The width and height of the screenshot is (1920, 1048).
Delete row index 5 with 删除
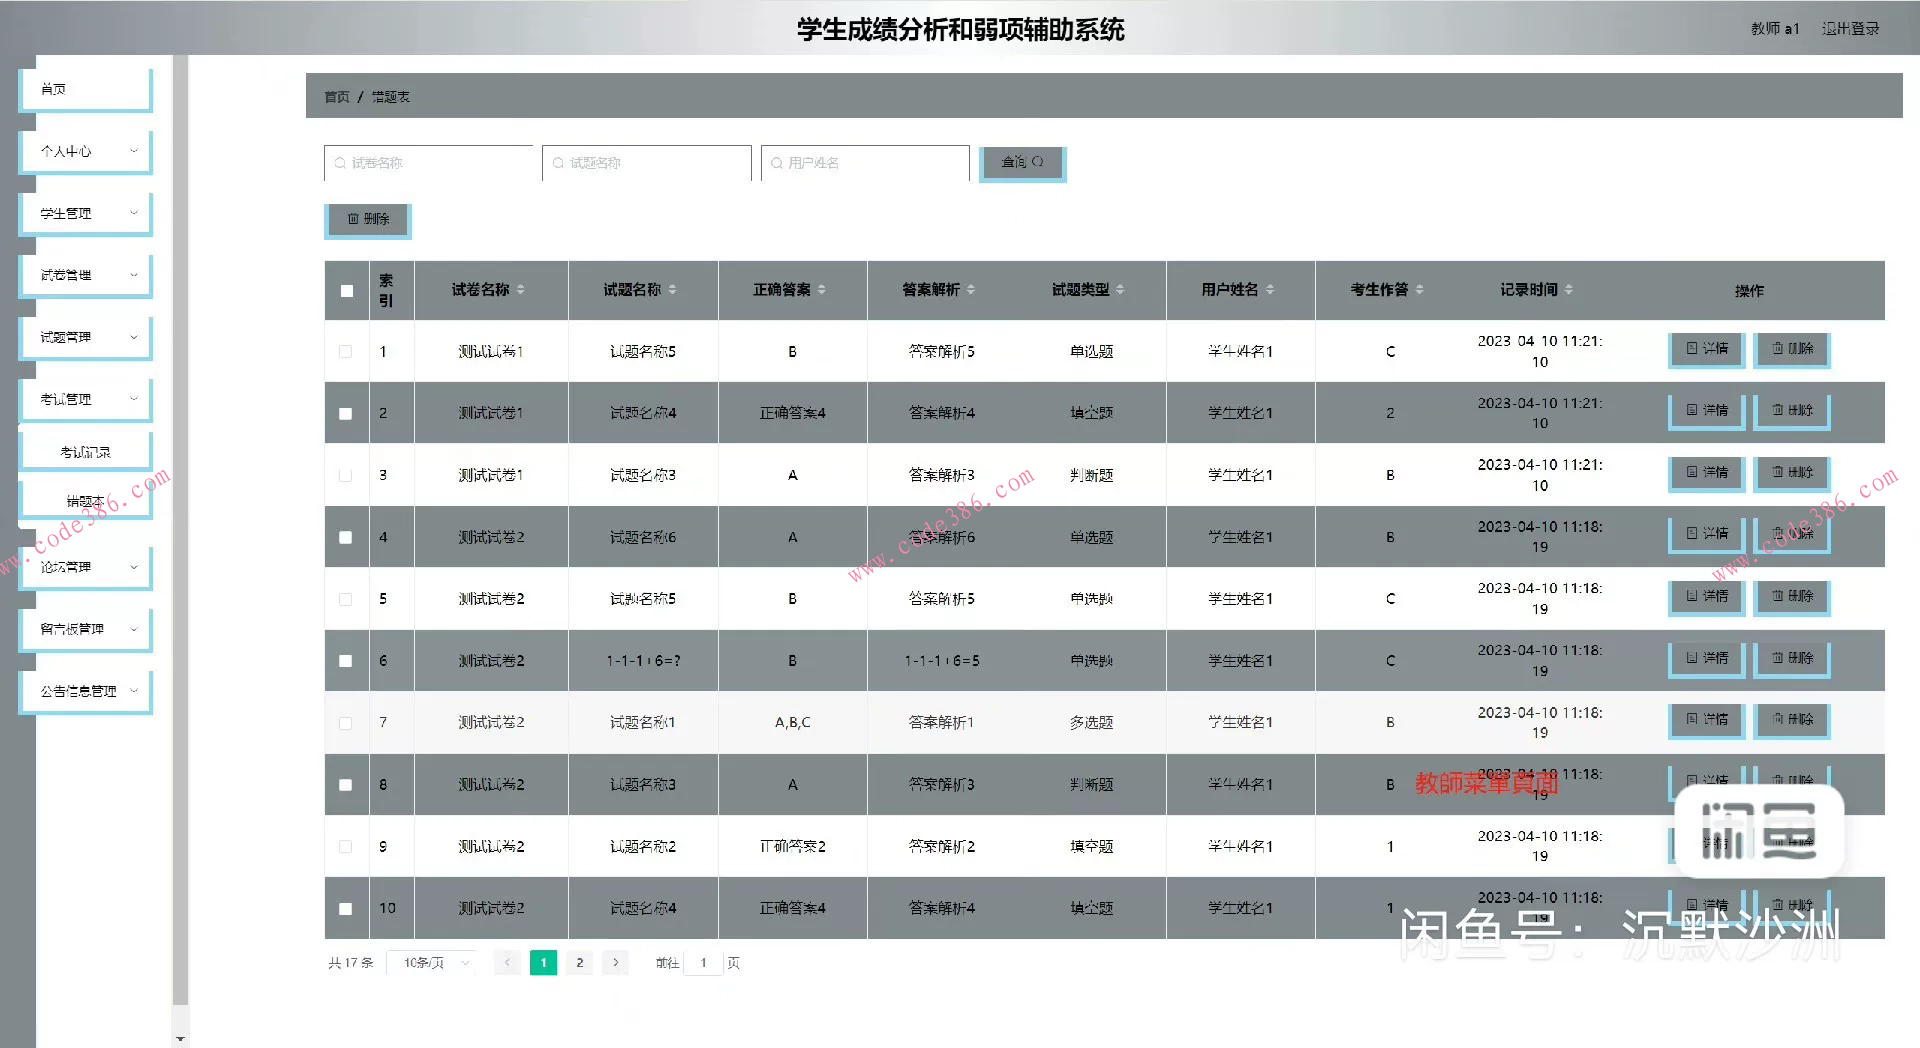tap(1793, 597)
